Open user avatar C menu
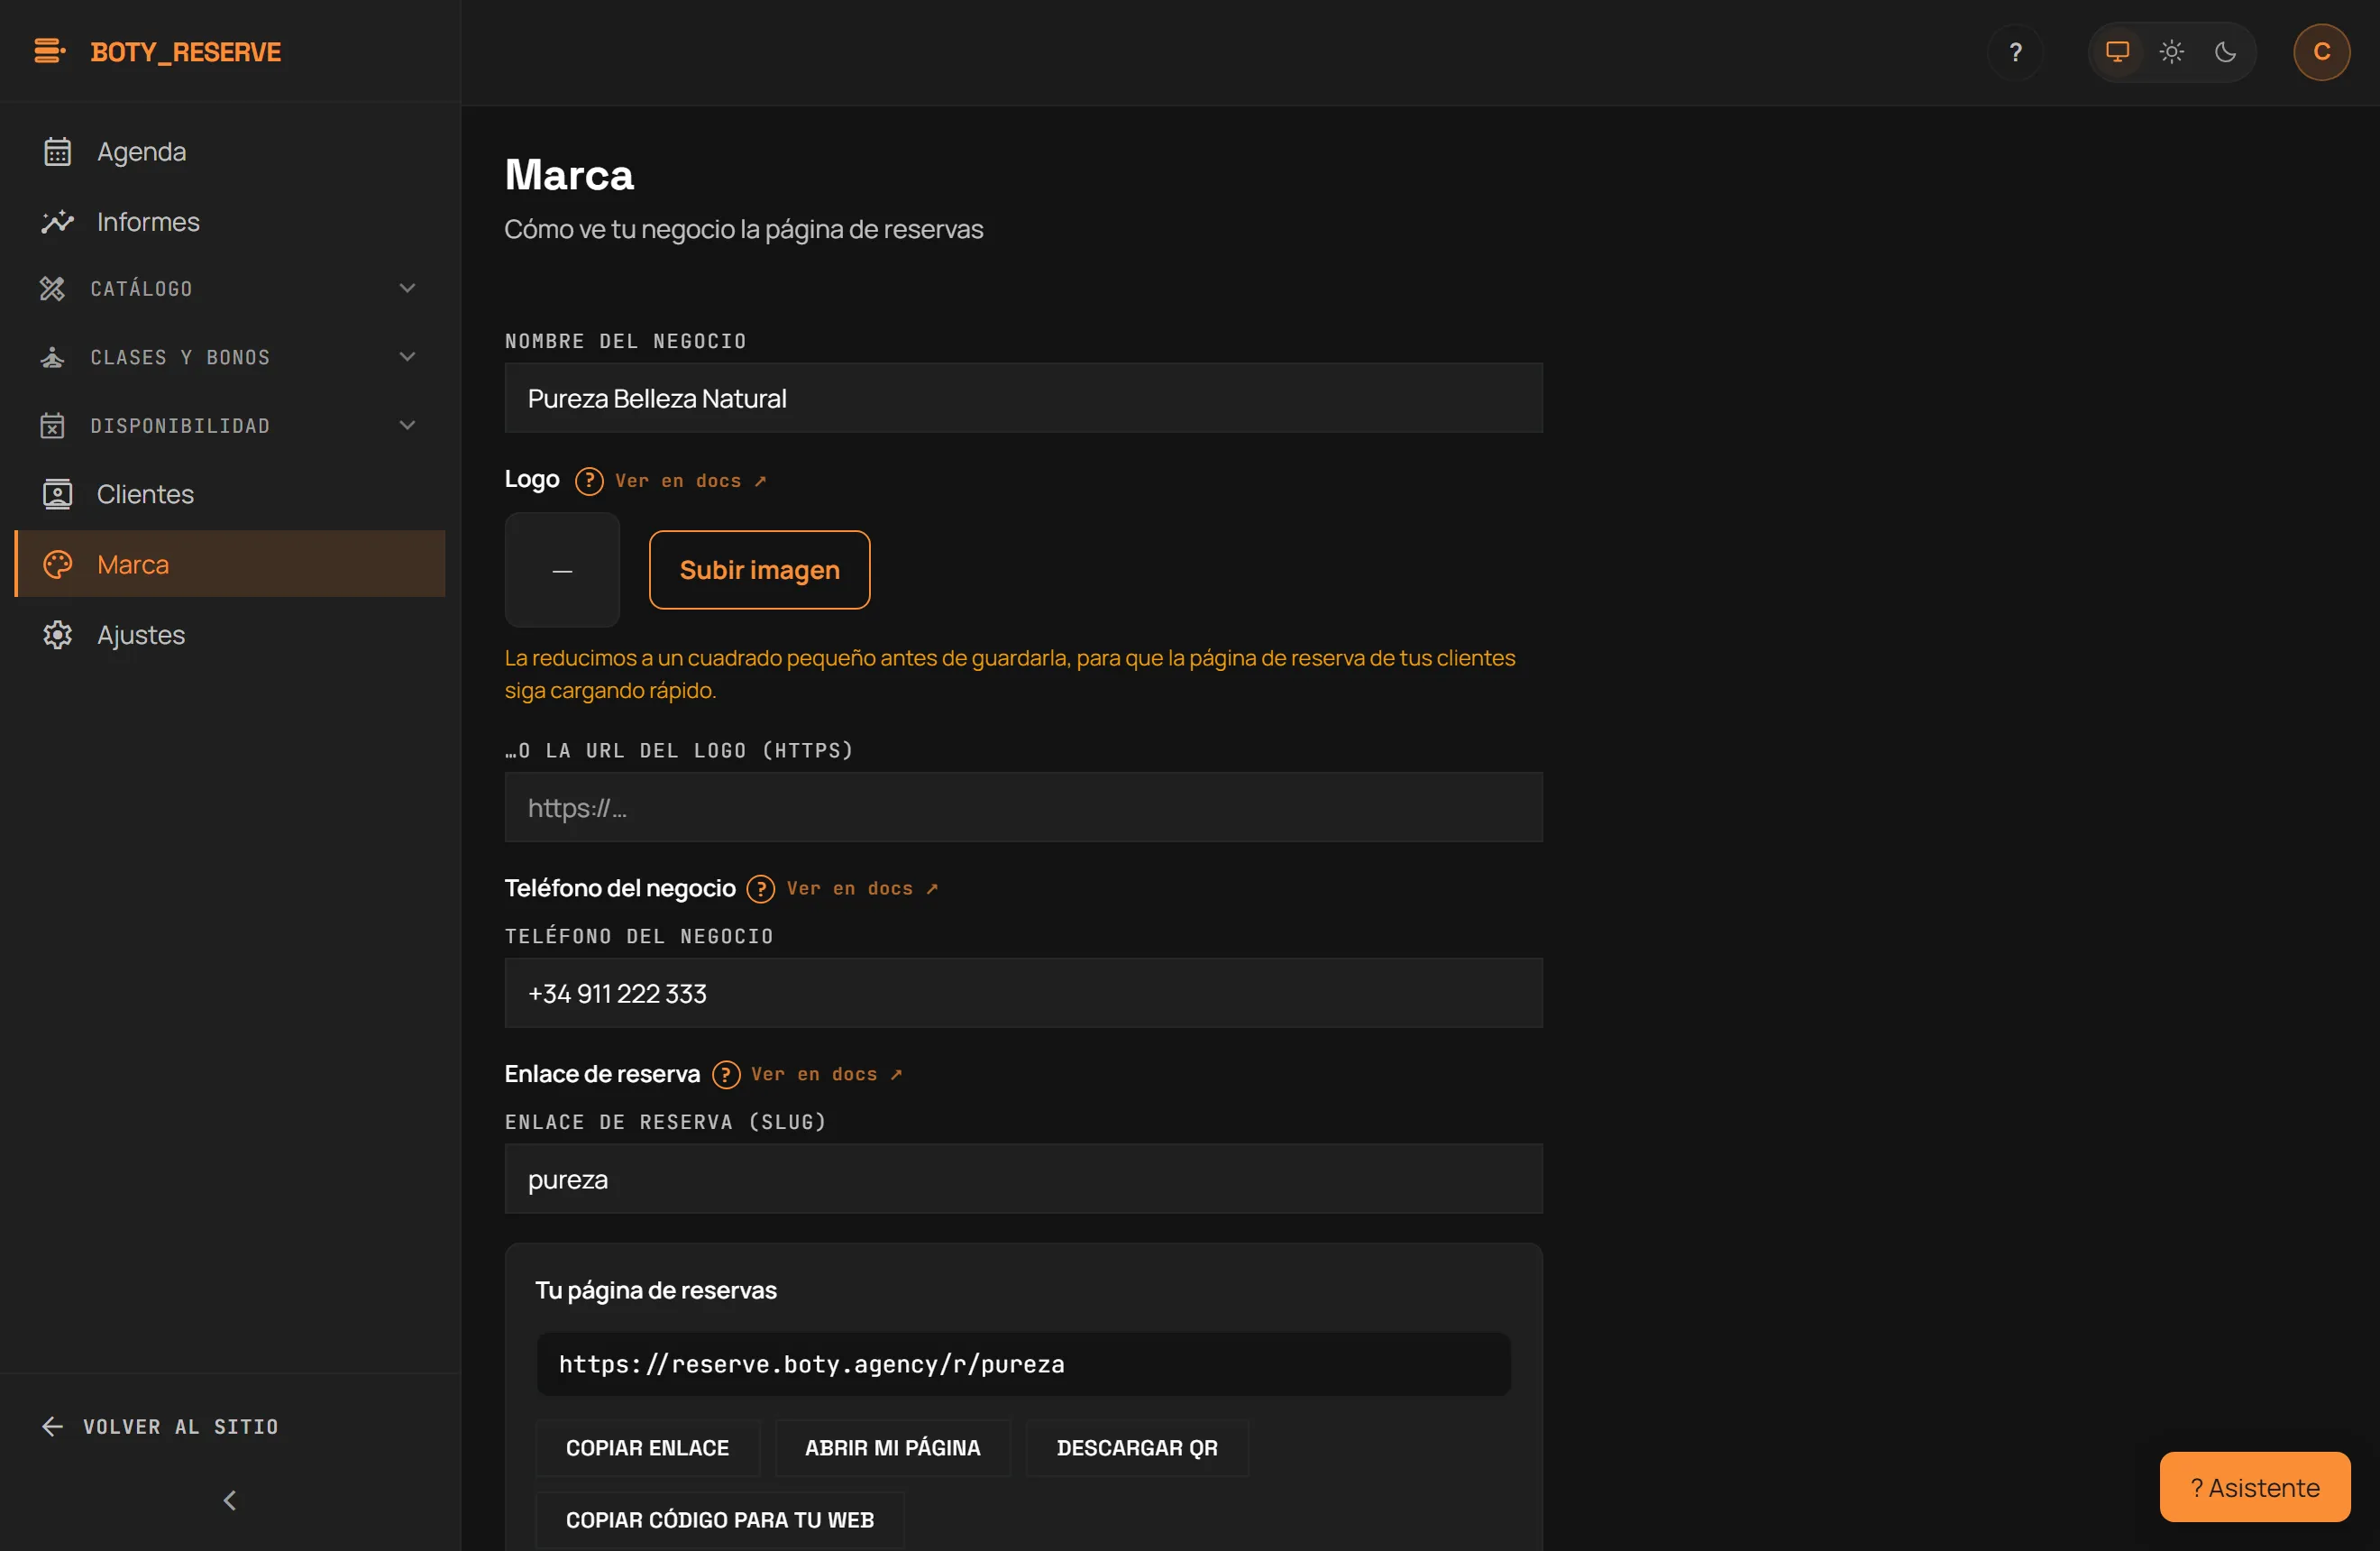This screenshot has height=1551, width=2380. (x=2321, y=52)
